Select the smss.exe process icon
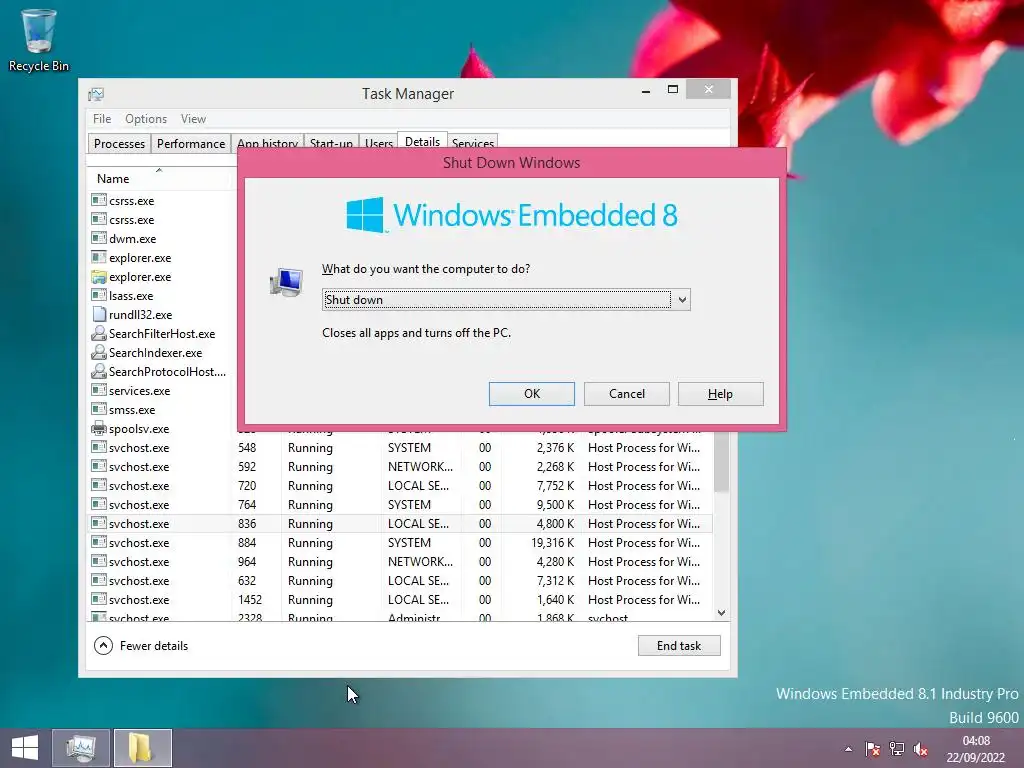This screenshot has height=768, width=1024. 99,409
